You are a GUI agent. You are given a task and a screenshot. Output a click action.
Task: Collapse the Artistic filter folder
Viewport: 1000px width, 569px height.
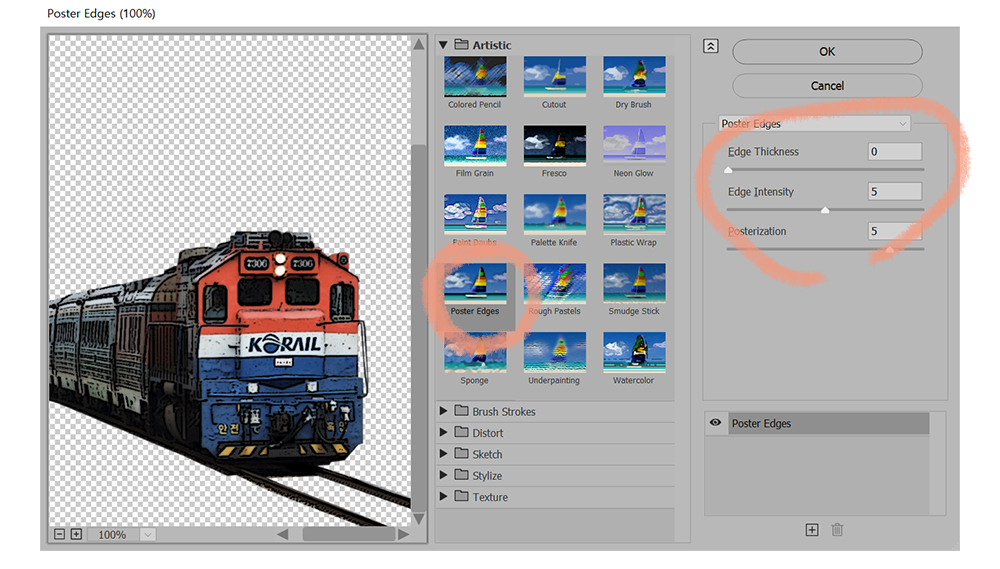pos(443,45)
